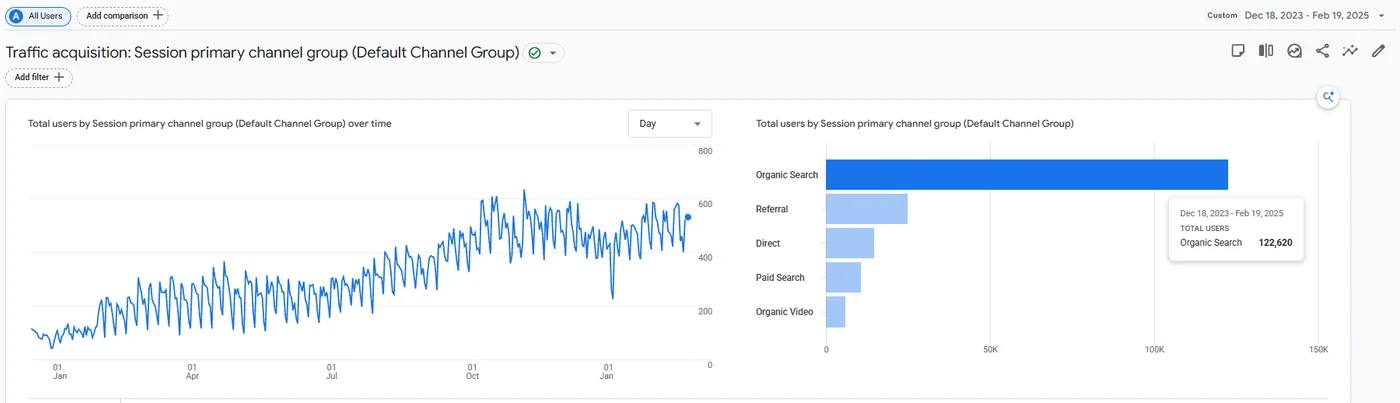The height and width of the screenshot is (403, 1400).
Task: Click the Paid Search bar
Action: [x=843, y=277]
